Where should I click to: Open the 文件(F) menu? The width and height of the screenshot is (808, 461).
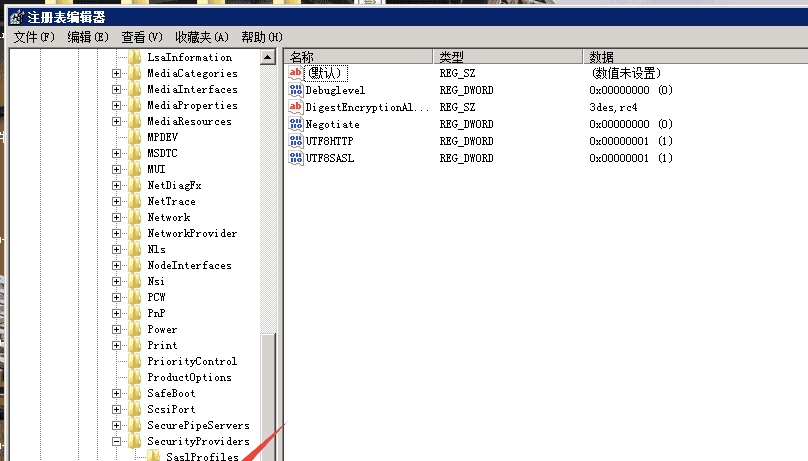34,37
